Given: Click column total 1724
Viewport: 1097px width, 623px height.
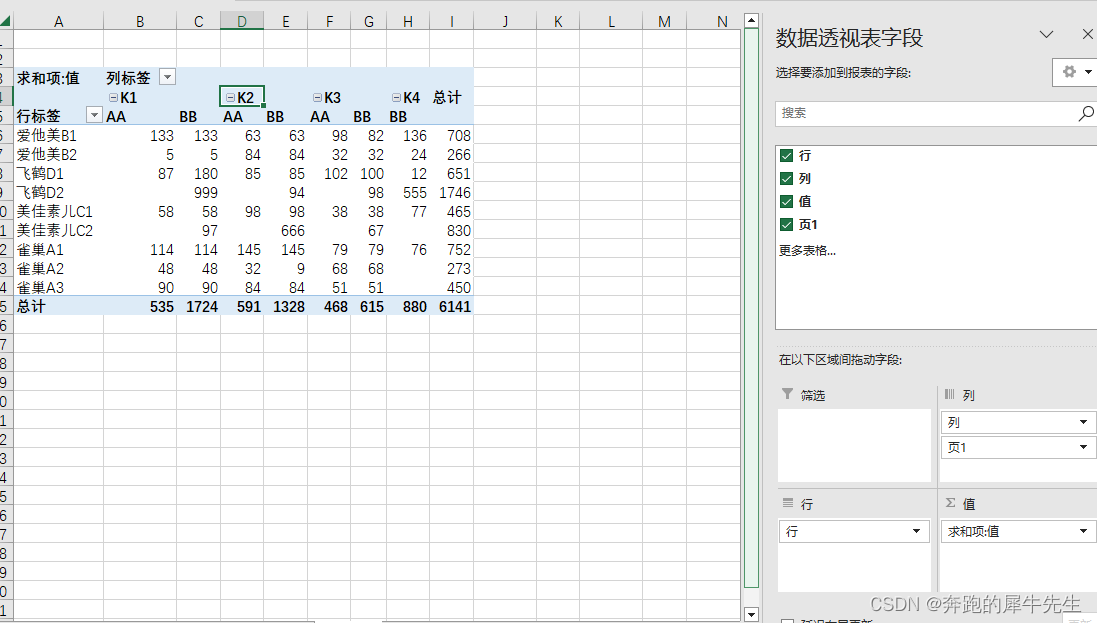Looking at the screenshot, I should (199, 306).
